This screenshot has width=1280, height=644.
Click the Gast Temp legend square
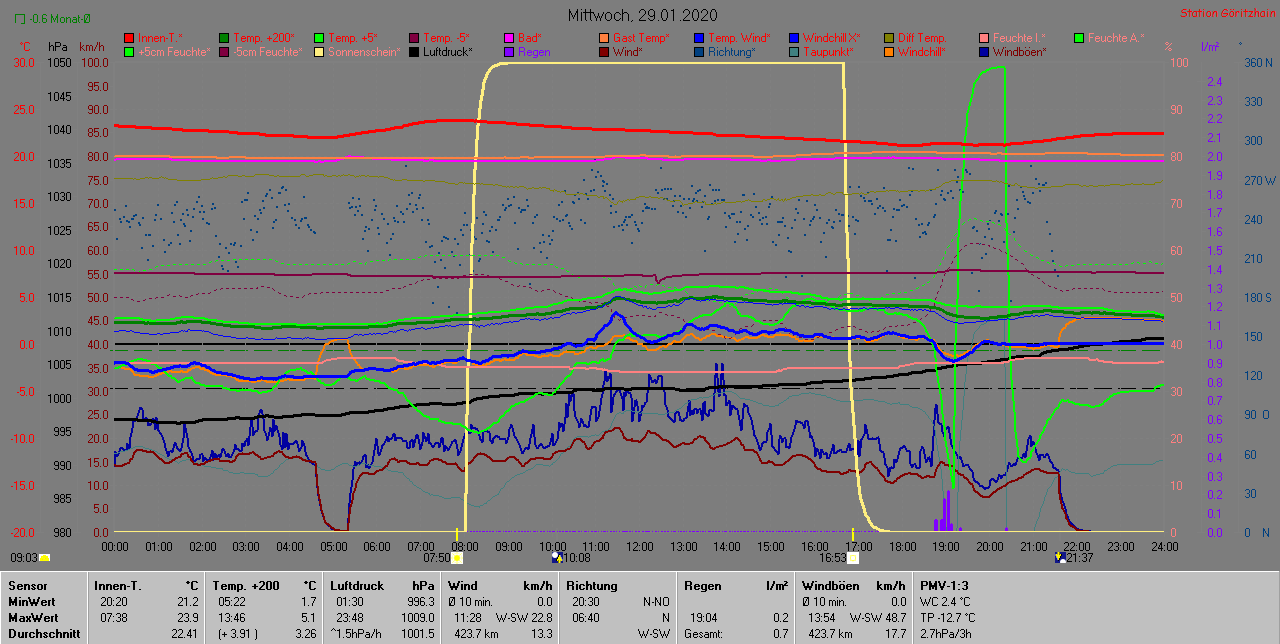click(604, 38)
